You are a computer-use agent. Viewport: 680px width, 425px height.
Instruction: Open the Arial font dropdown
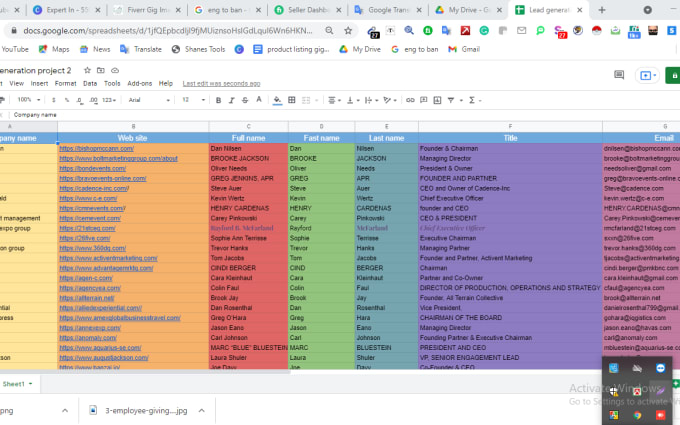[149, 100]
